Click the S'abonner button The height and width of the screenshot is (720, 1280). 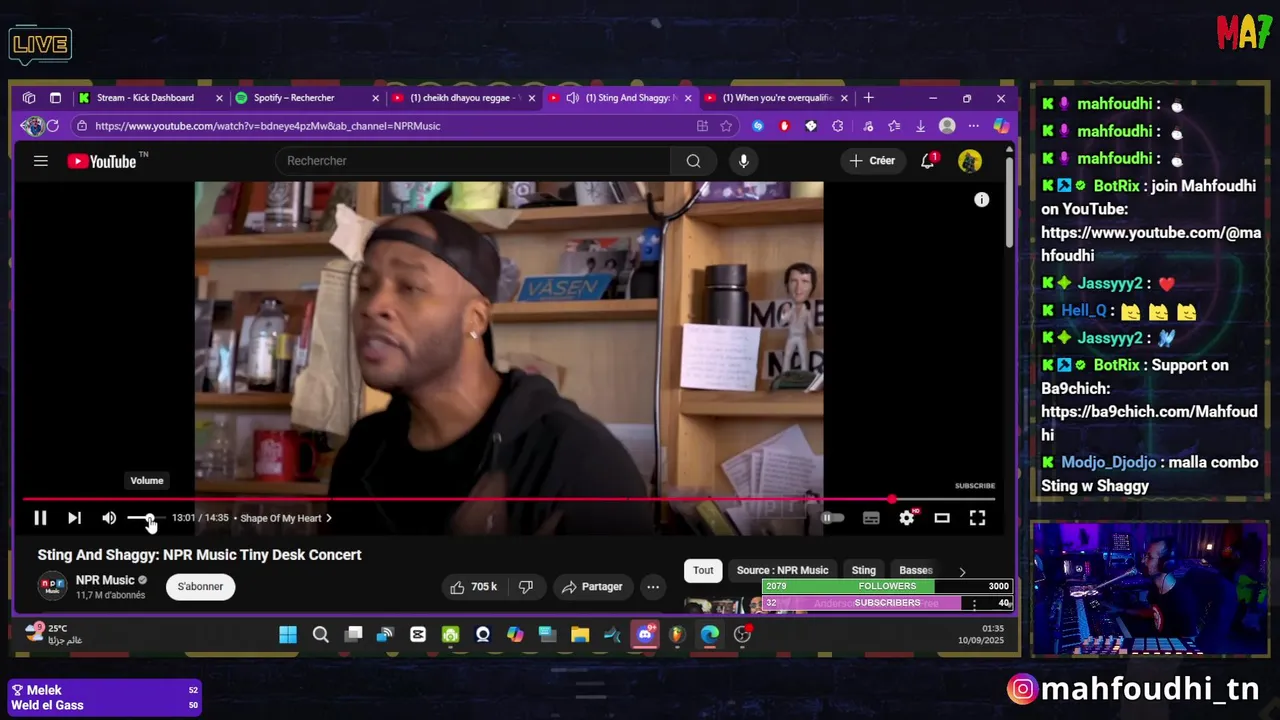201,587
